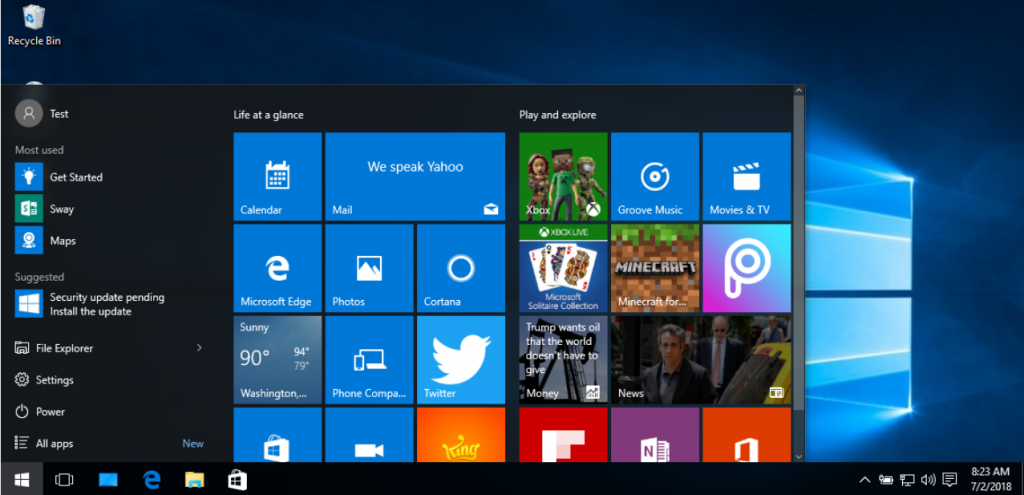
Task: Open the Xbox tile
Action: [563, 176]
